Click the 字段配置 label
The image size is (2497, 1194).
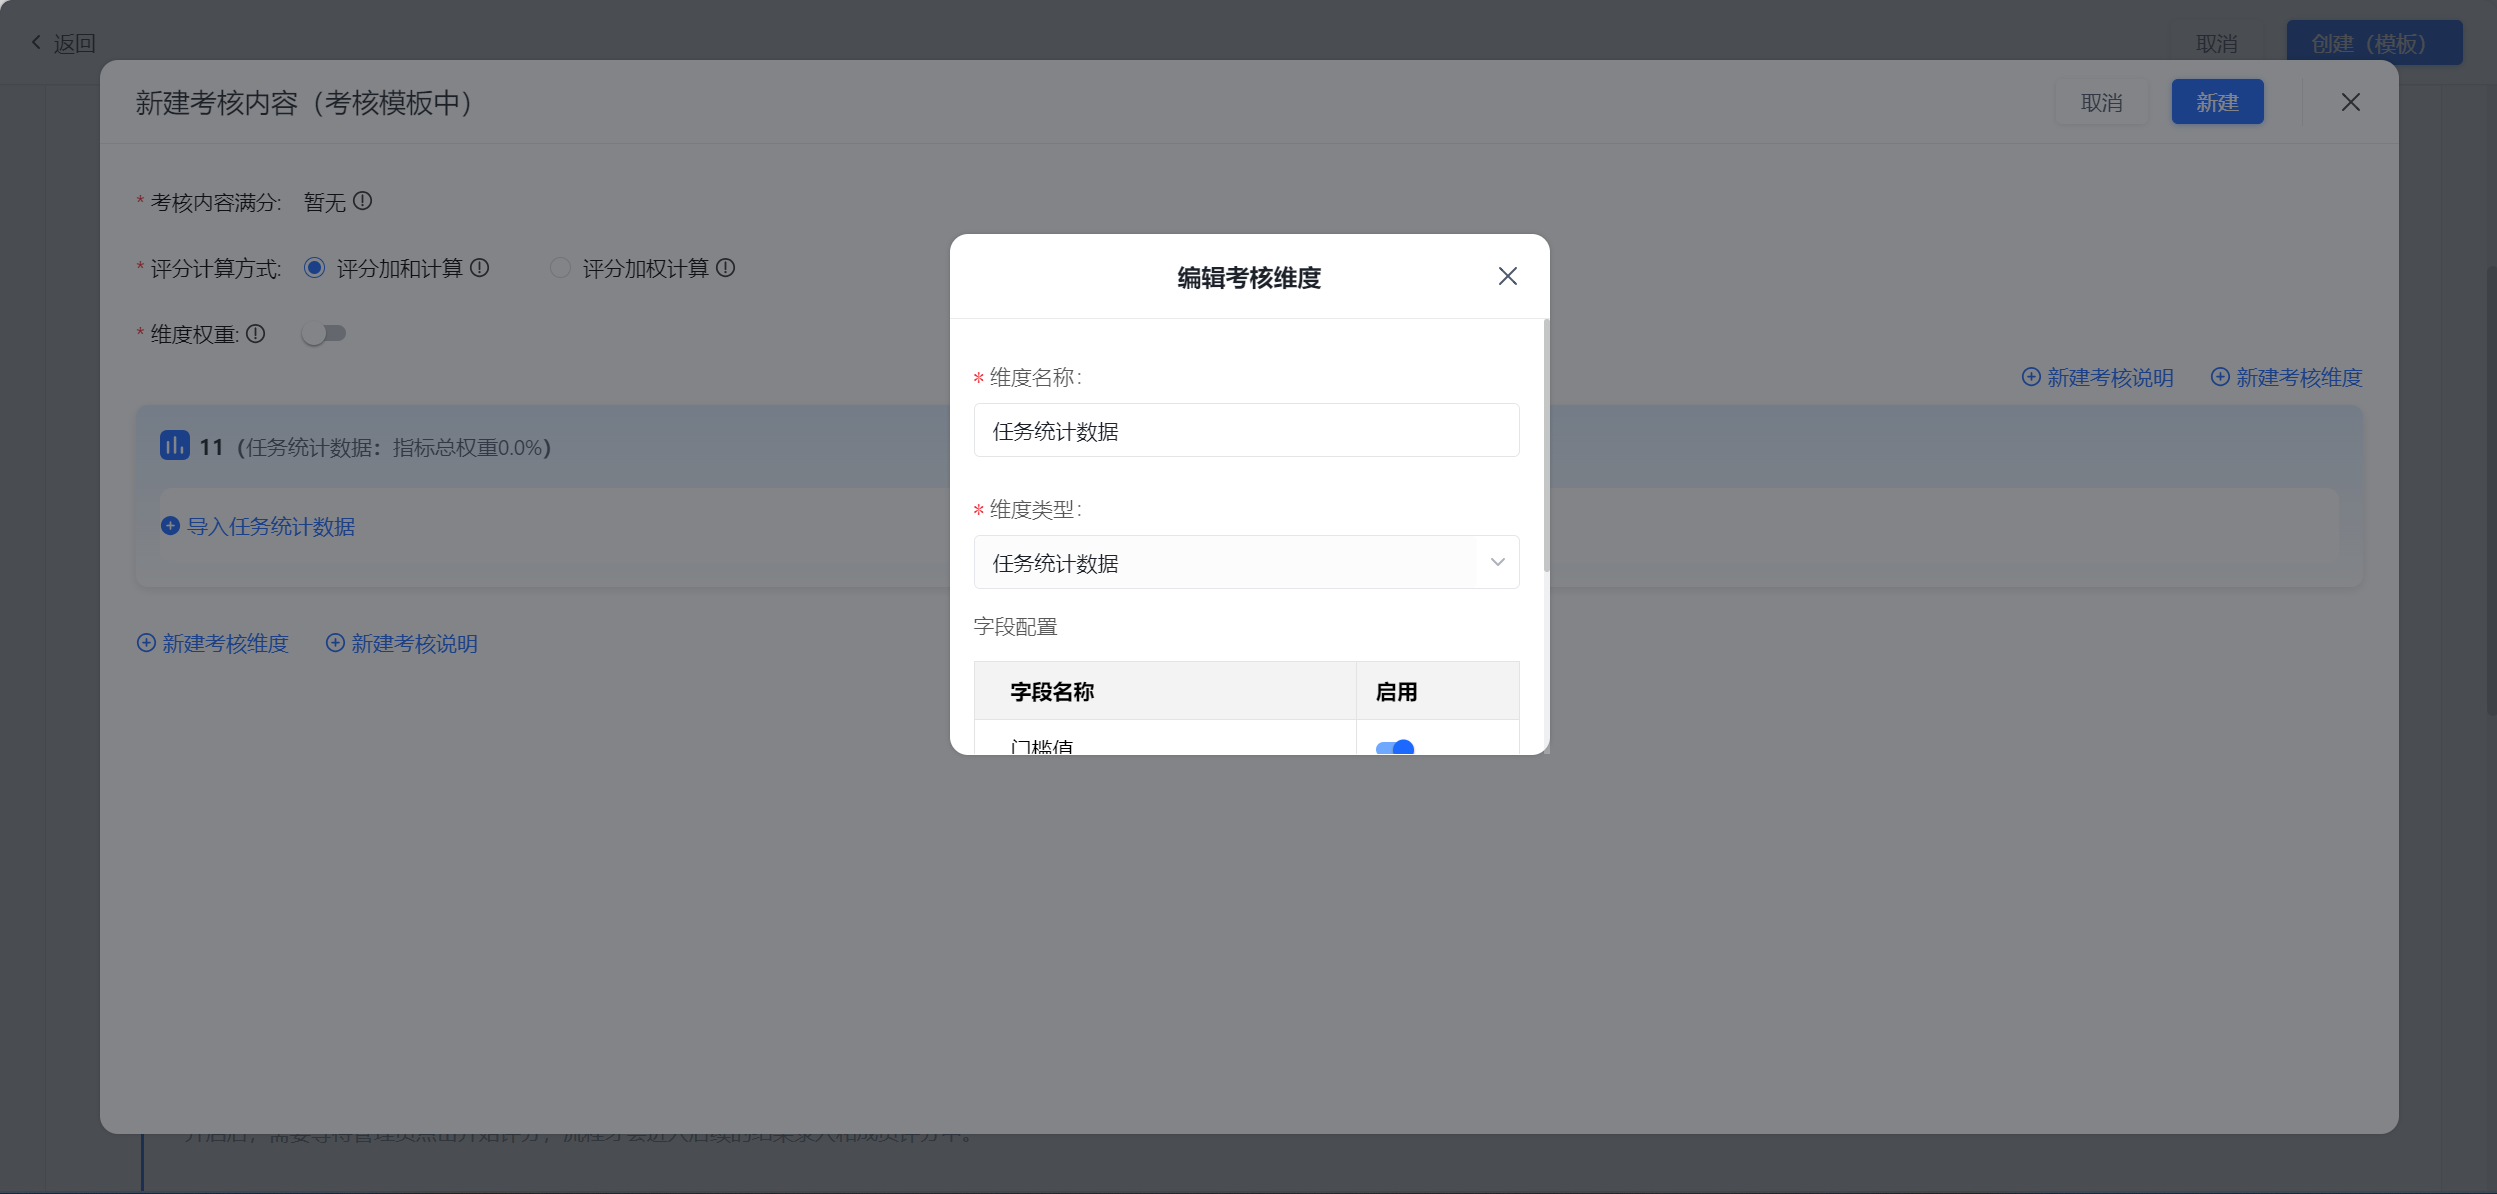click(1015, 626)
